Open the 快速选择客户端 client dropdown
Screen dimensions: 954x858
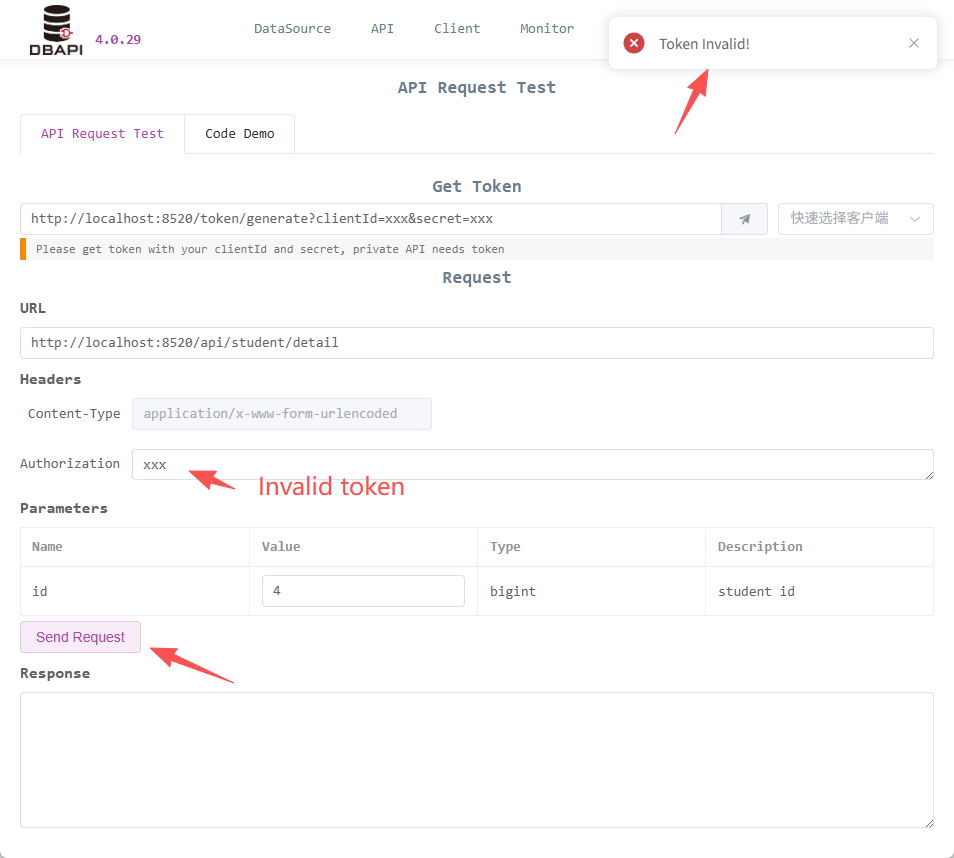click(x=855, y=219)
